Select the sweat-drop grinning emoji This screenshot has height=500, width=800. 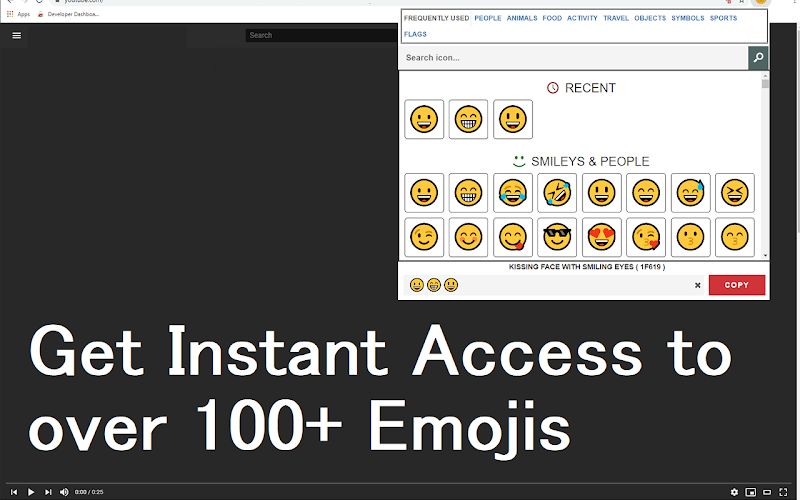tap(690, 193)
